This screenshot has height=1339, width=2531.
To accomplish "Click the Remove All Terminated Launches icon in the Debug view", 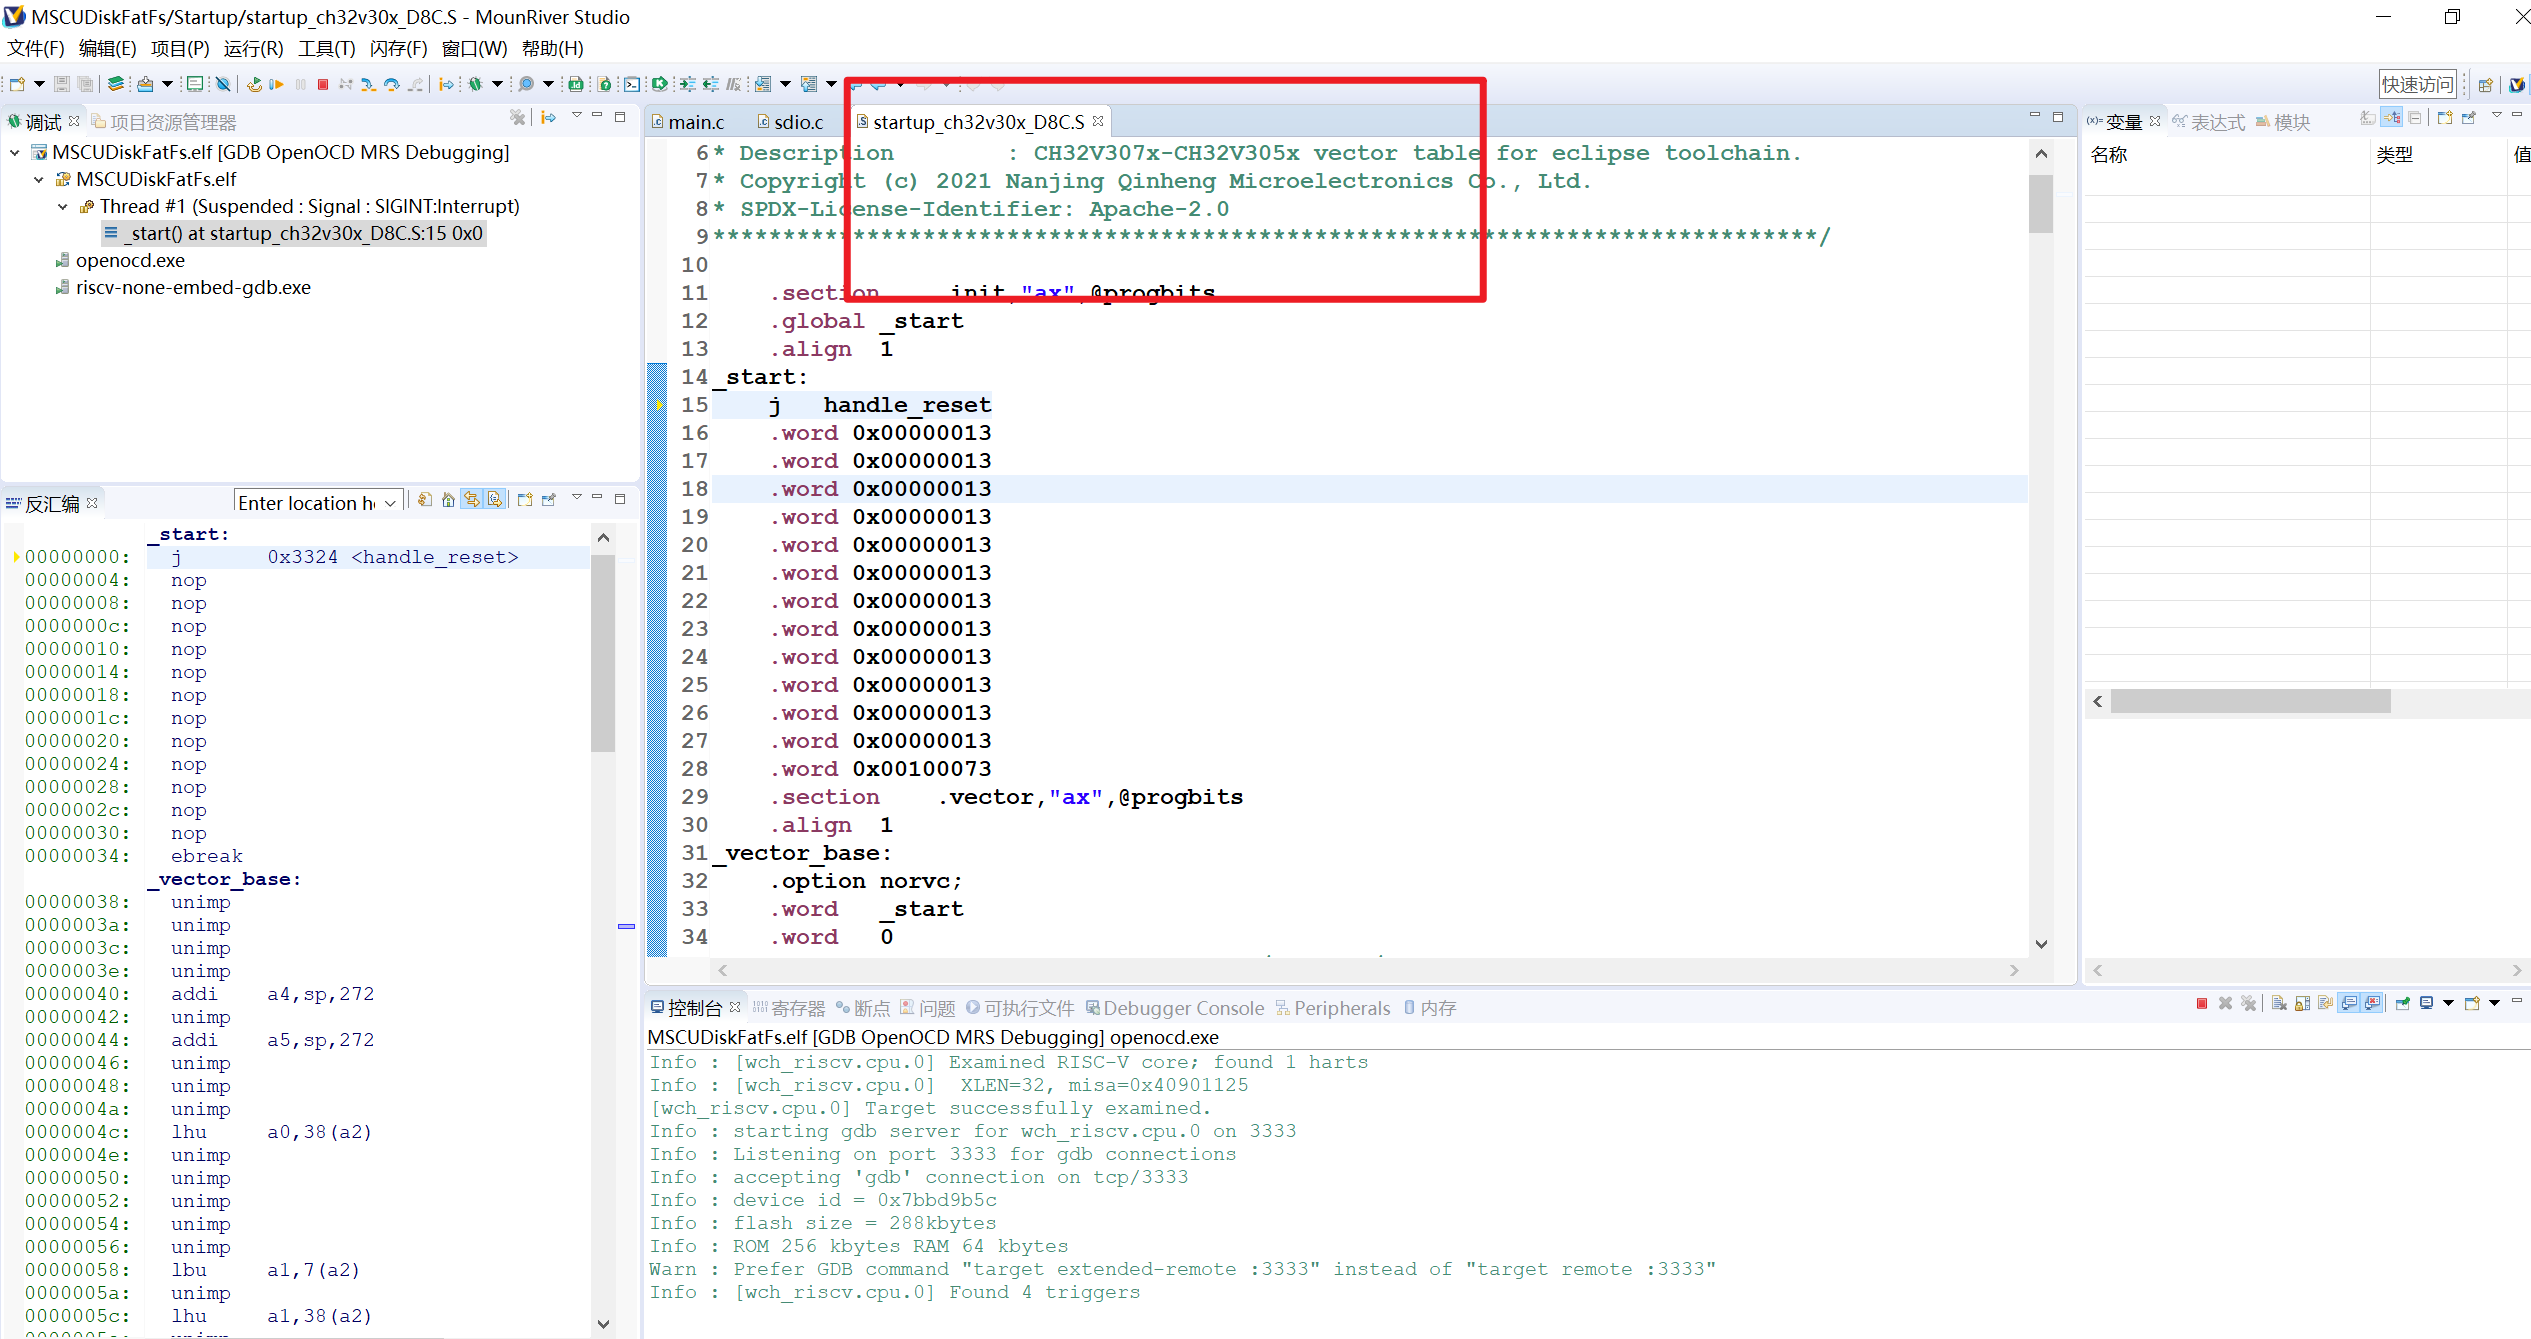I will tap(517, 117).
